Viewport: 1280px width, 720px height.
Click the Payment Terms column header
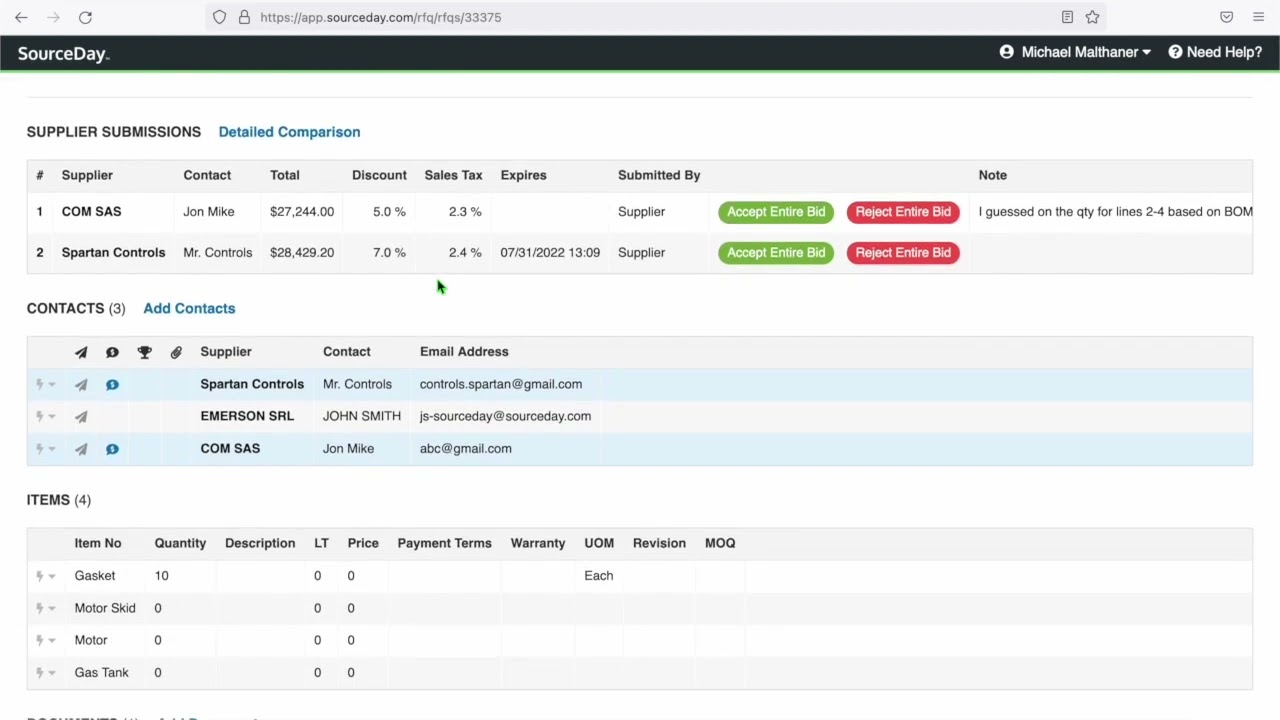[x=444, y=543]
